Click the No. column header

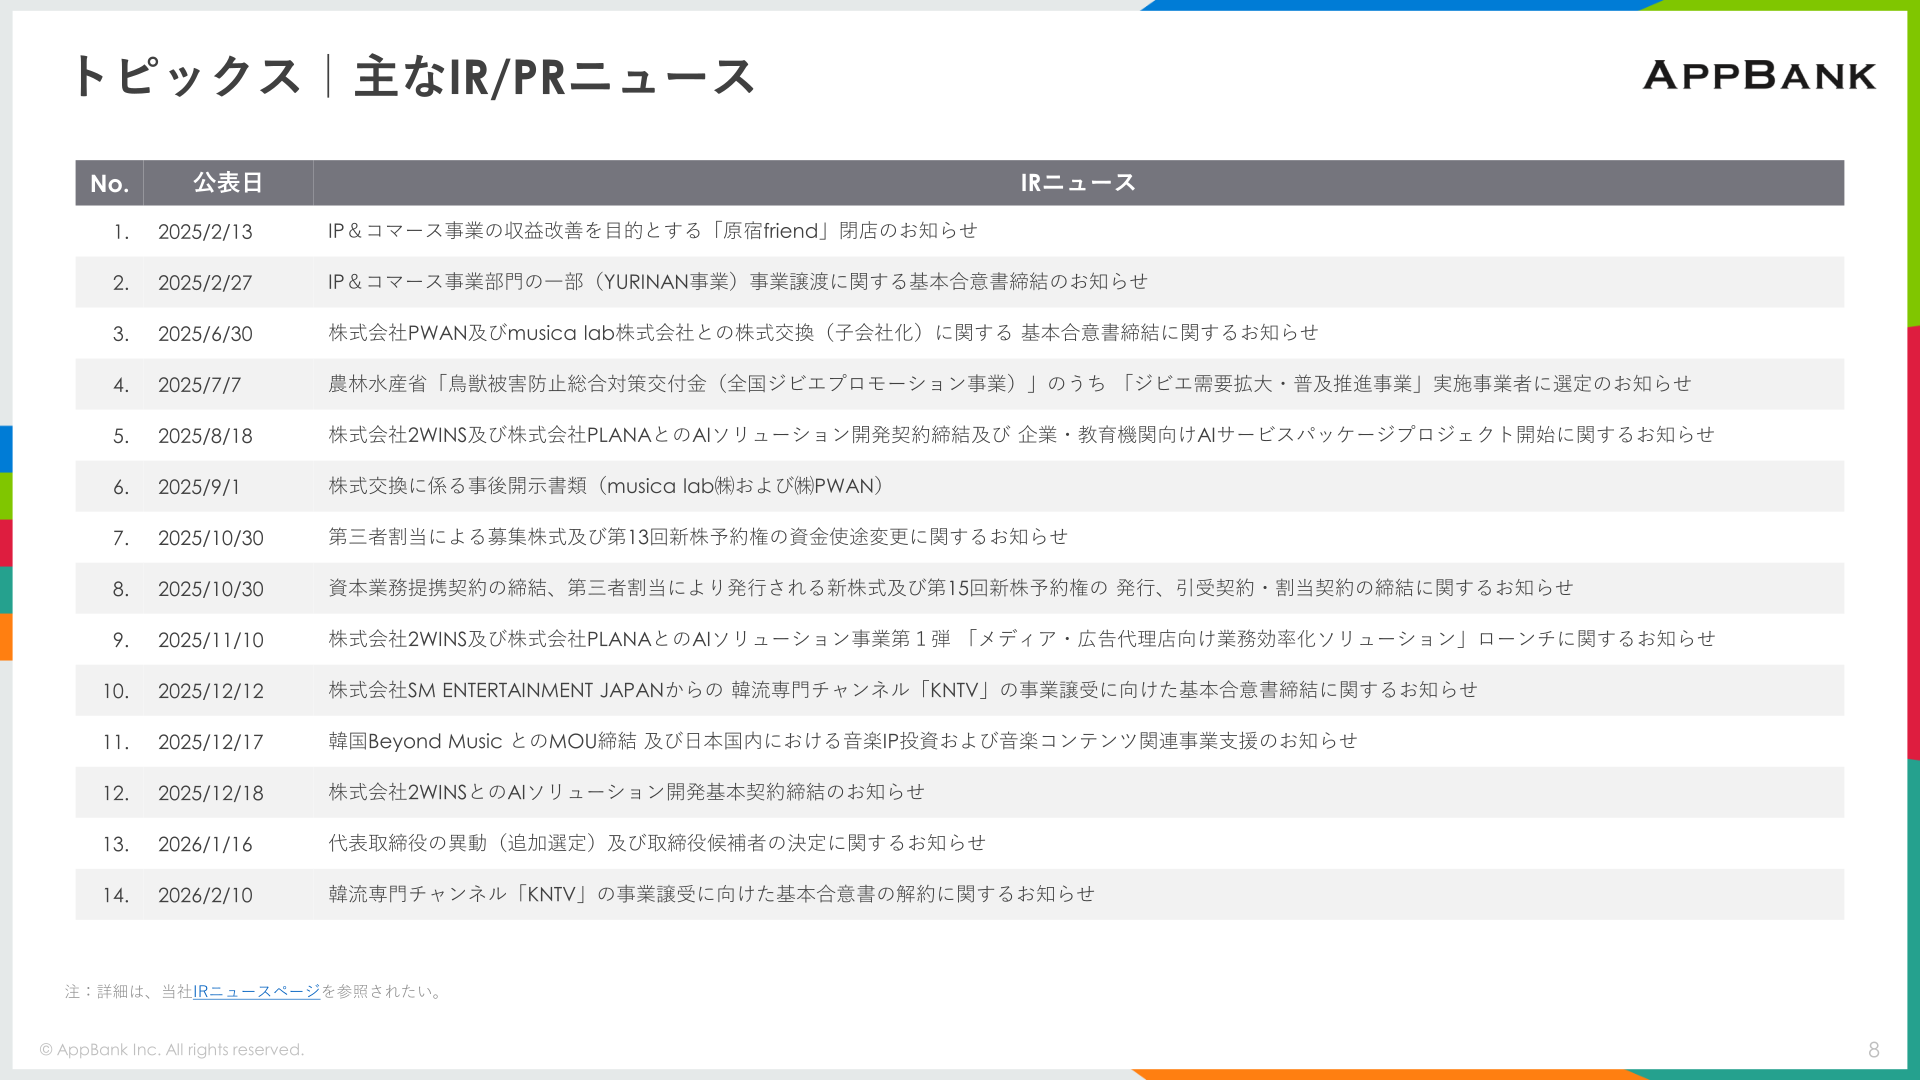click(x=109, y=183)
